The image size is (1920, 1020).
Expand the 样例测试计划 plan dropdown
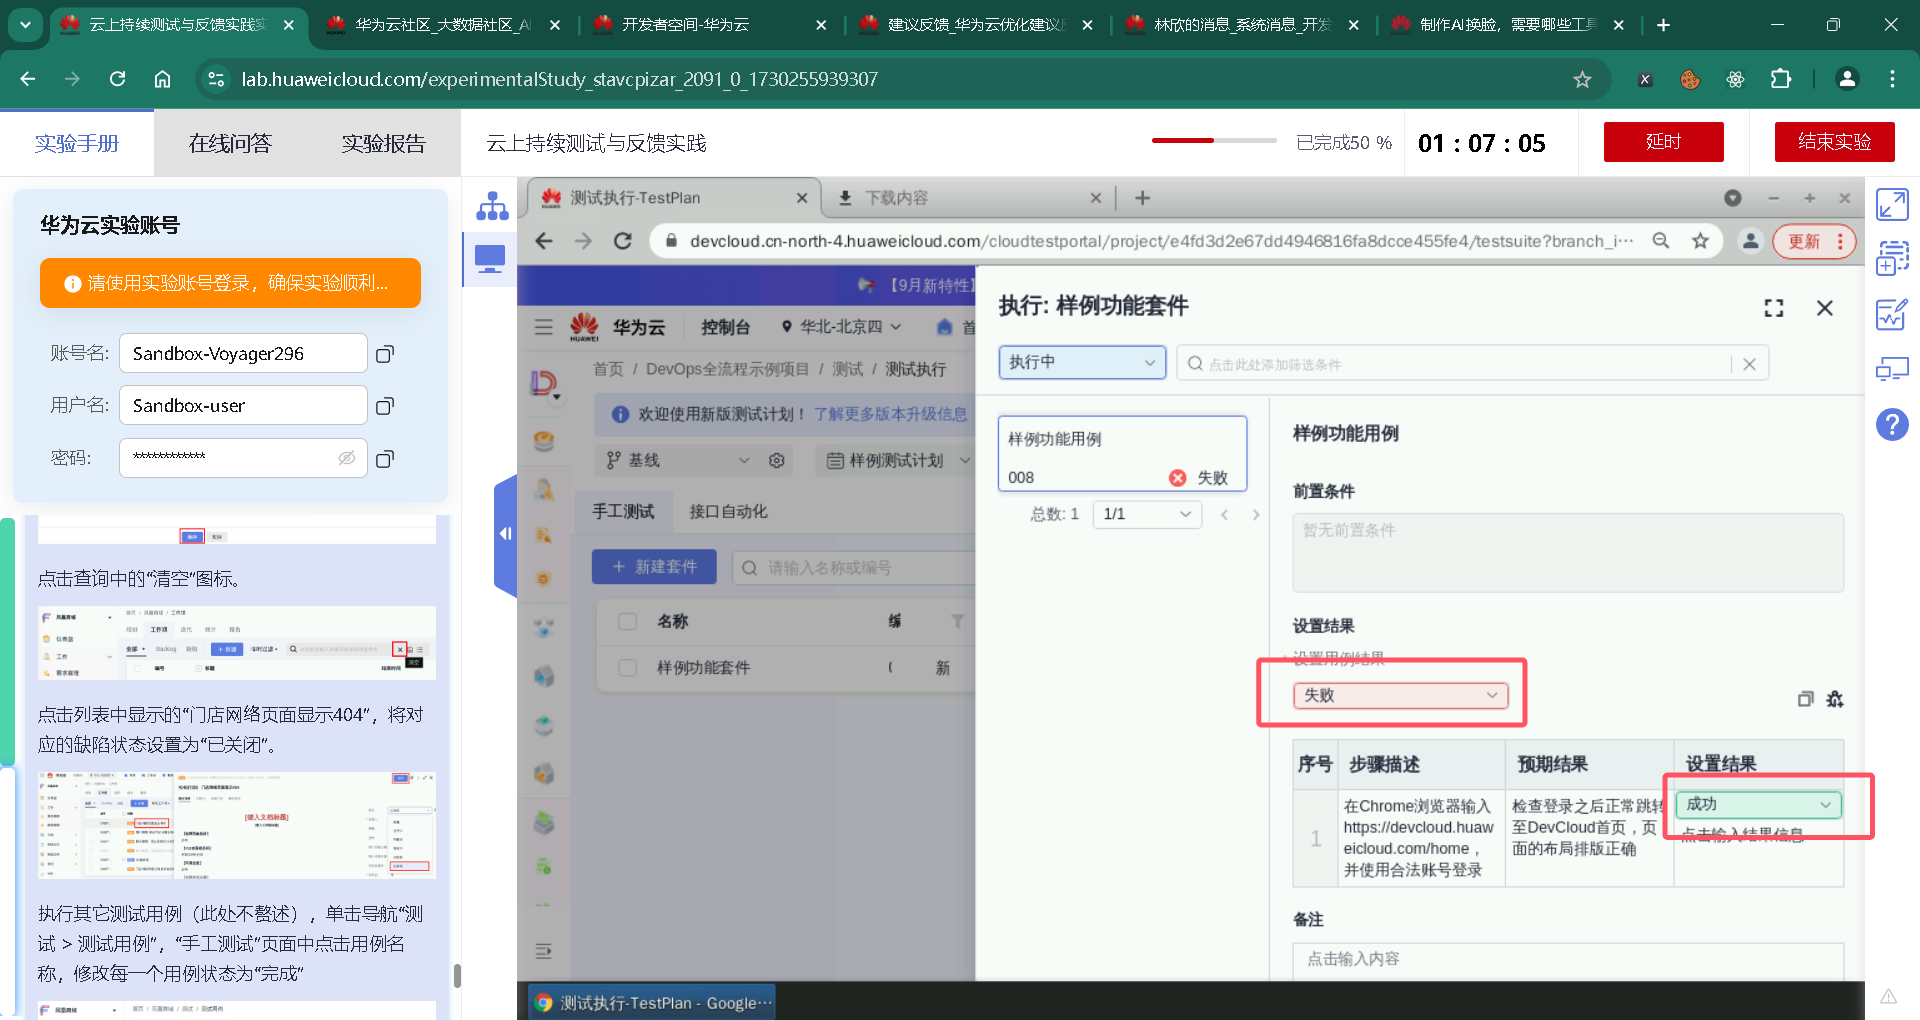point(898,460)
